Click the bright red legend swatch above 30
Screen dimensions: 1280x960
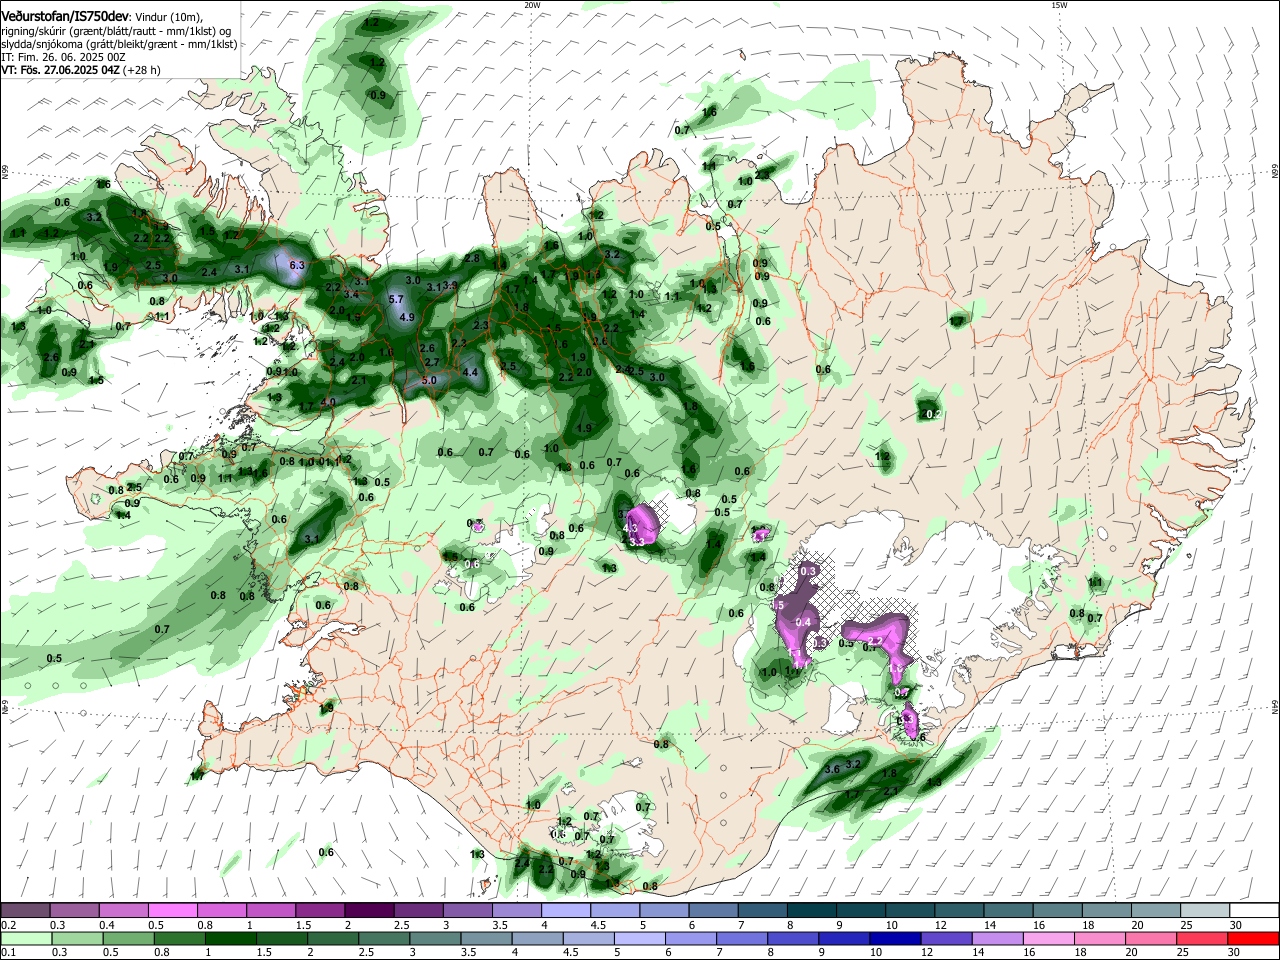[x=1255, y=939]
